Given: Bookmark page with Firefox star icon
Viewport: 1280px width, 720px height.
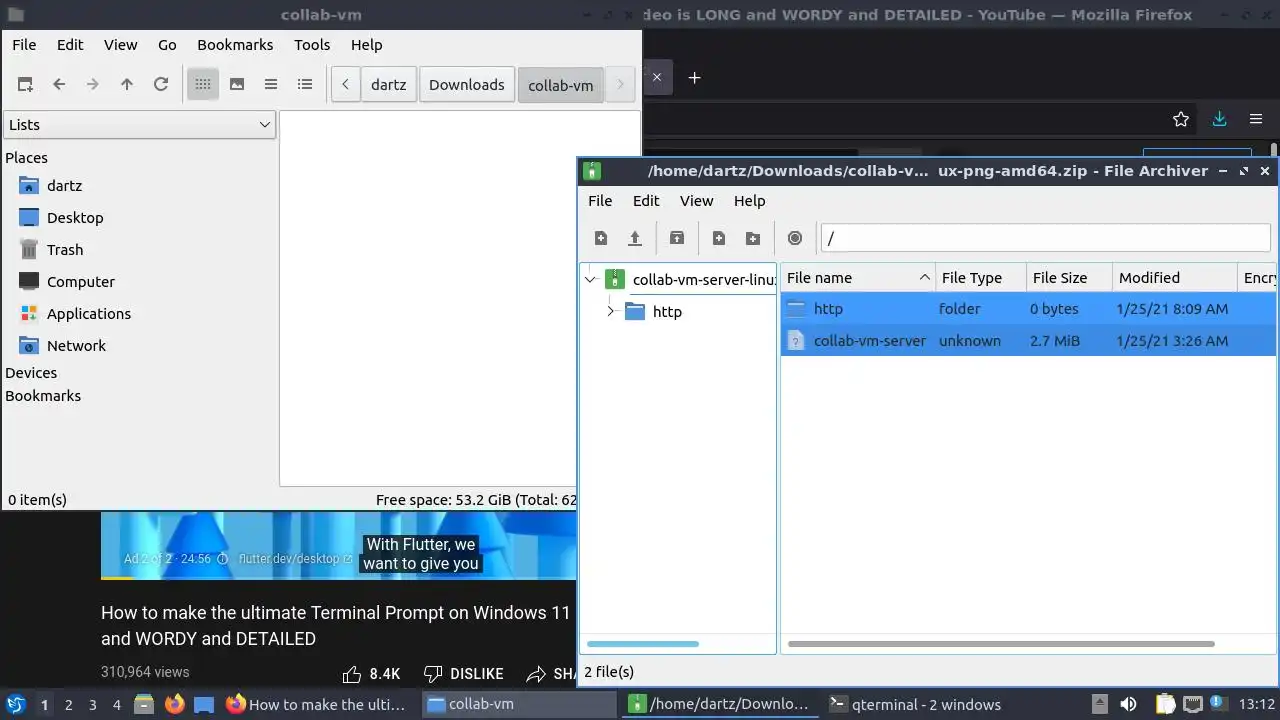Looking at the screenshot, I should 1181,119.
